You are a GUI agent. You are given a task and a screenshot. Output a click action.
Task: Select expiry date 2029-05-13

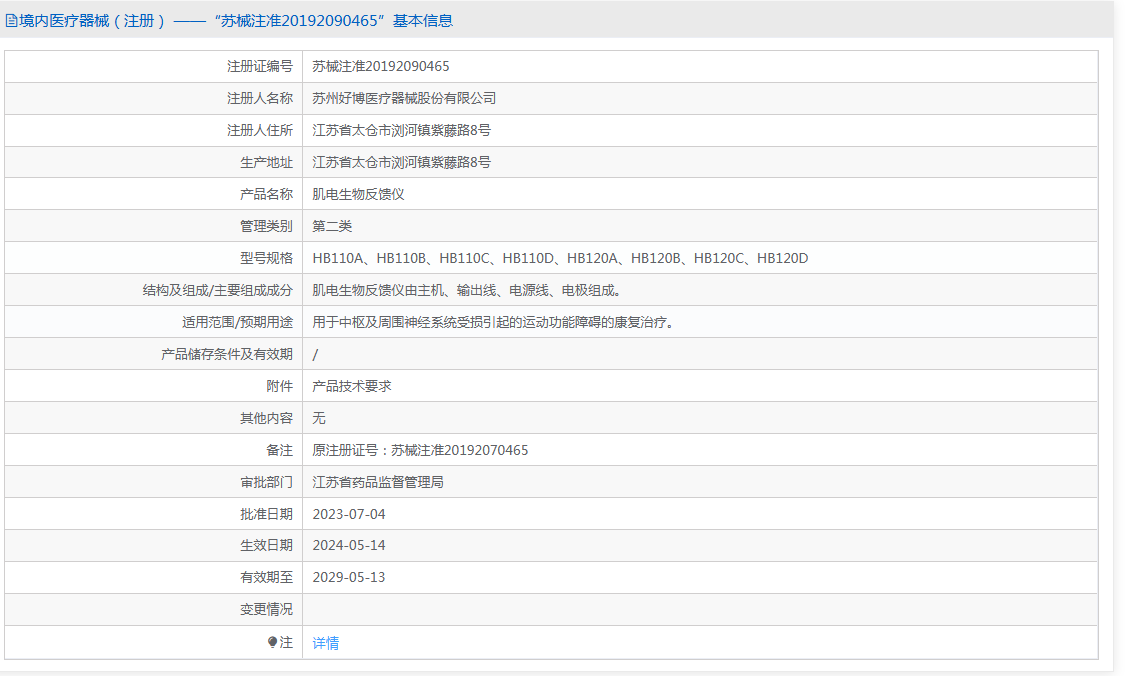point(349,577)
